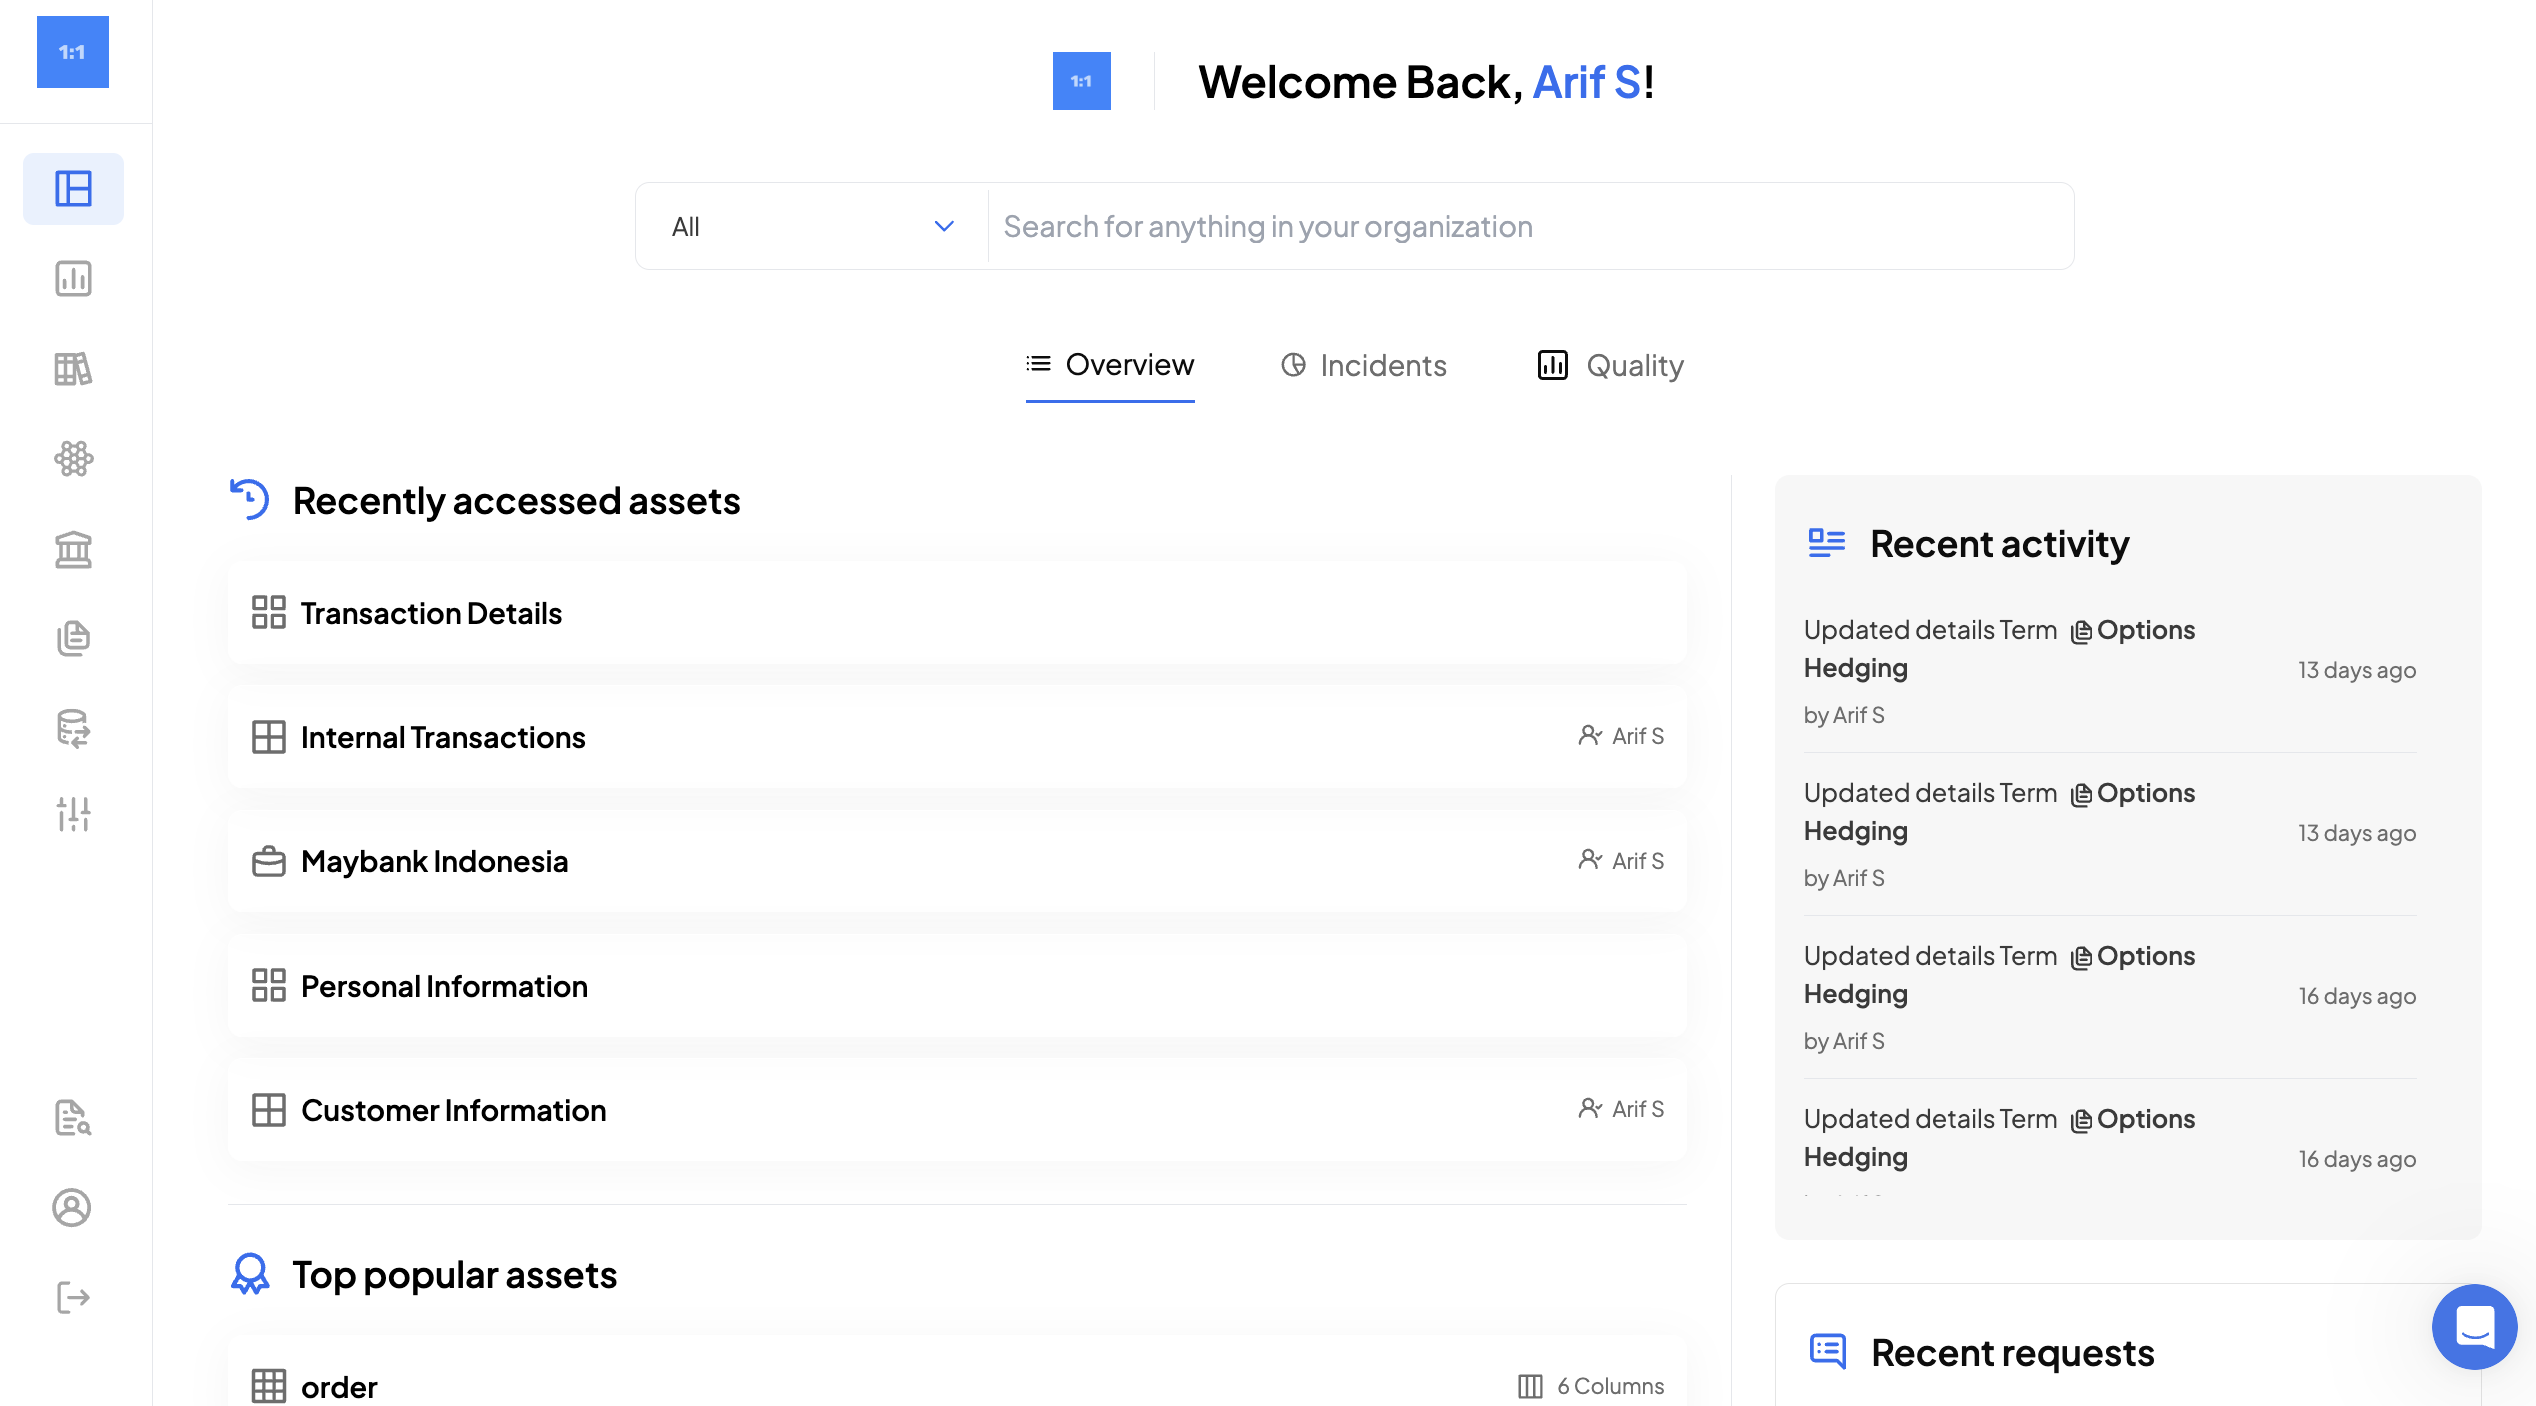Switch to the Quality tab
Screen dimensions: 2536x1406
(x=1610, y=365)
